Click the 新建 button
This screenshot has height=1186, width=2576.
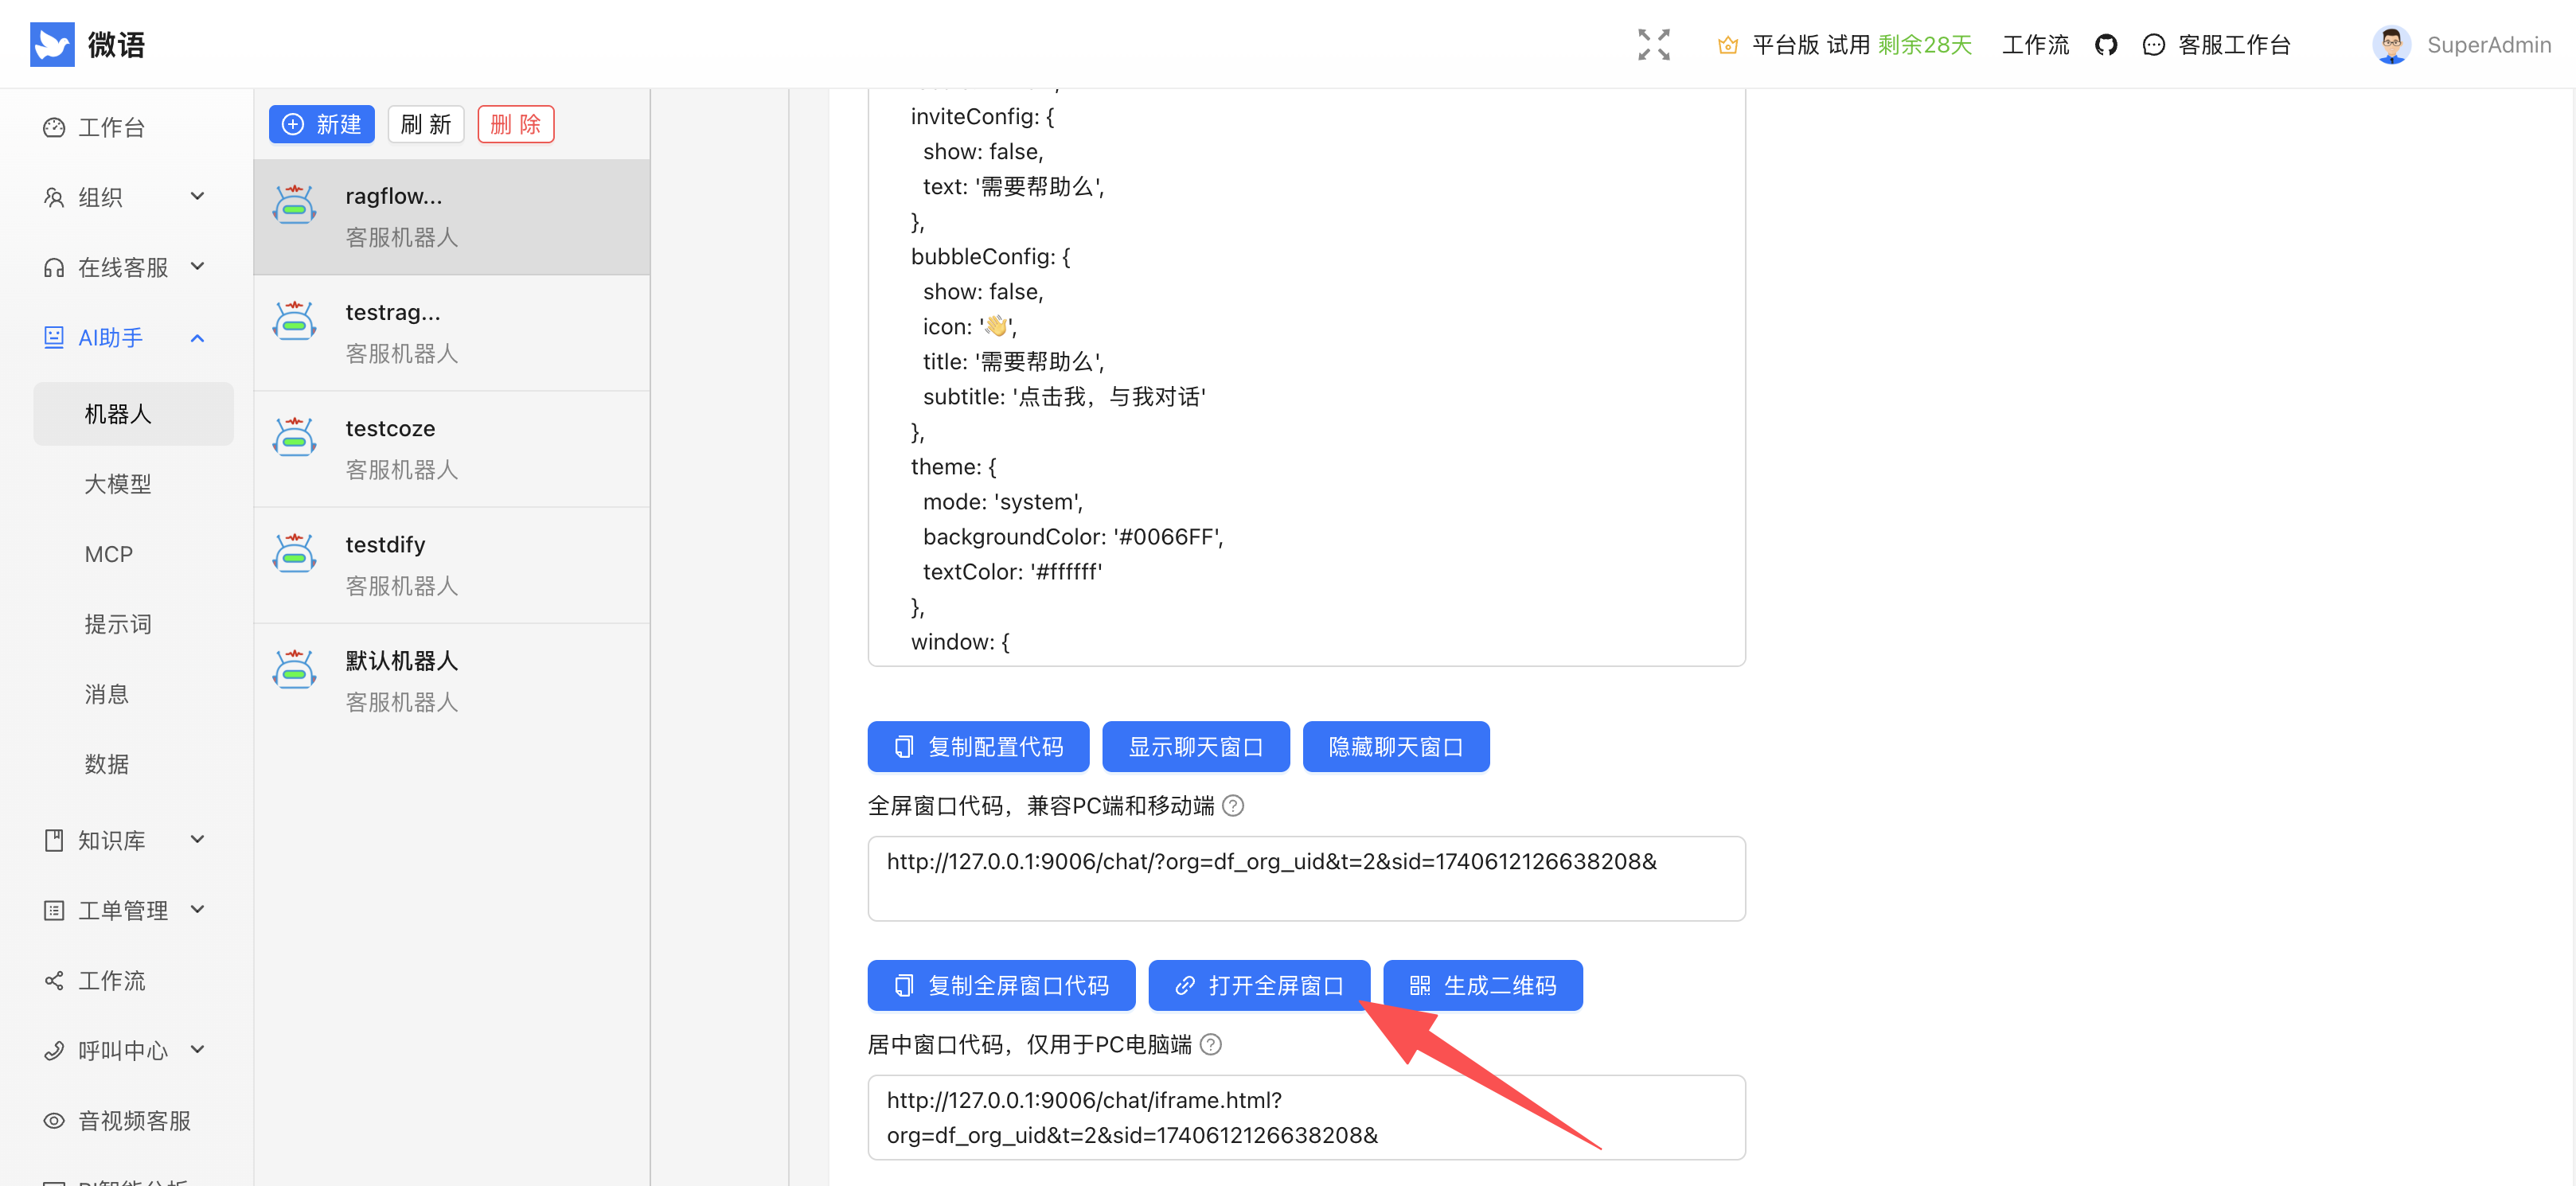321,124
